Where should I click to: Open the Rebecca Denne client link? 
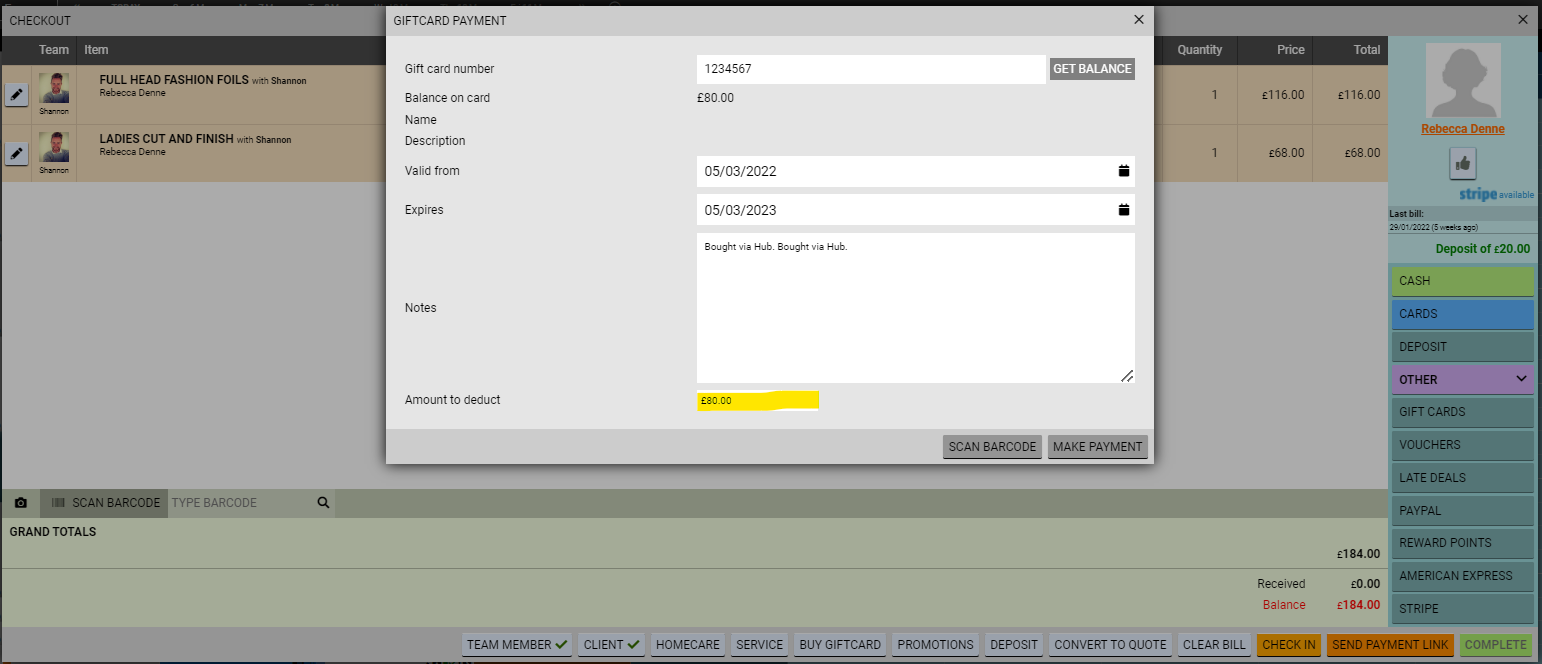[x=1462, y=129]
